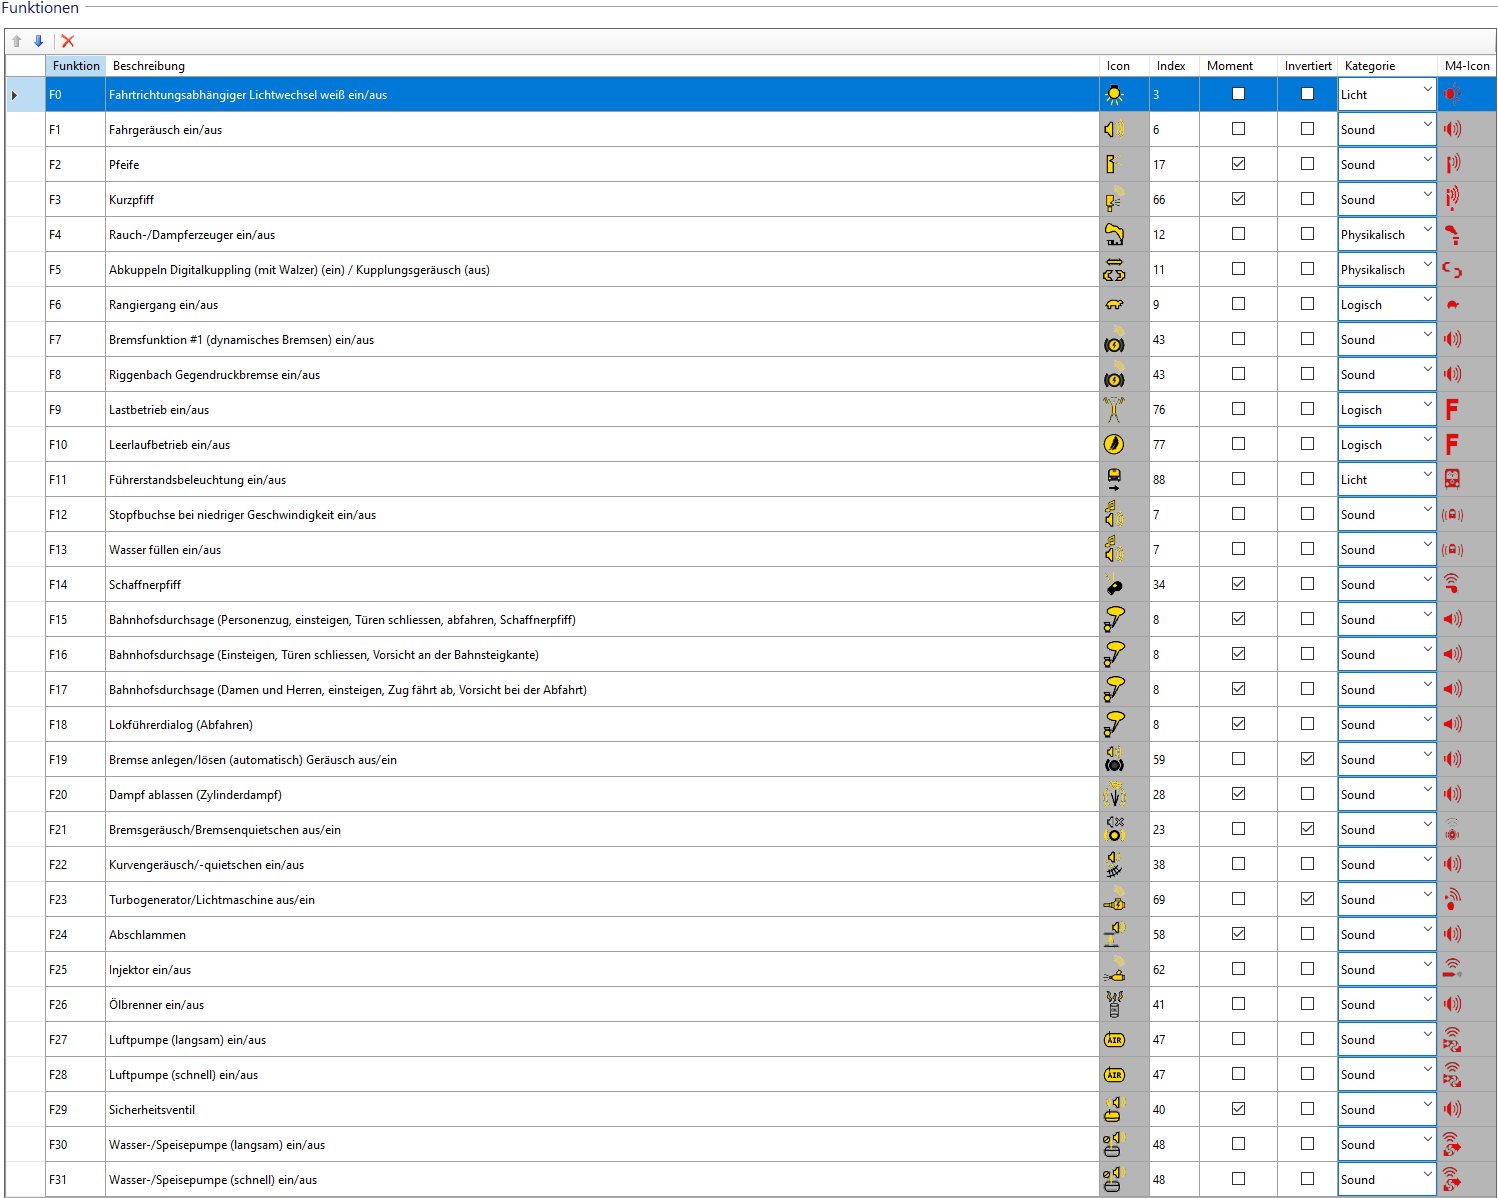Screen dimensions: 1498x1198
Task: Click the M4-Icon in F9 row
Action: coord(1452,410)
